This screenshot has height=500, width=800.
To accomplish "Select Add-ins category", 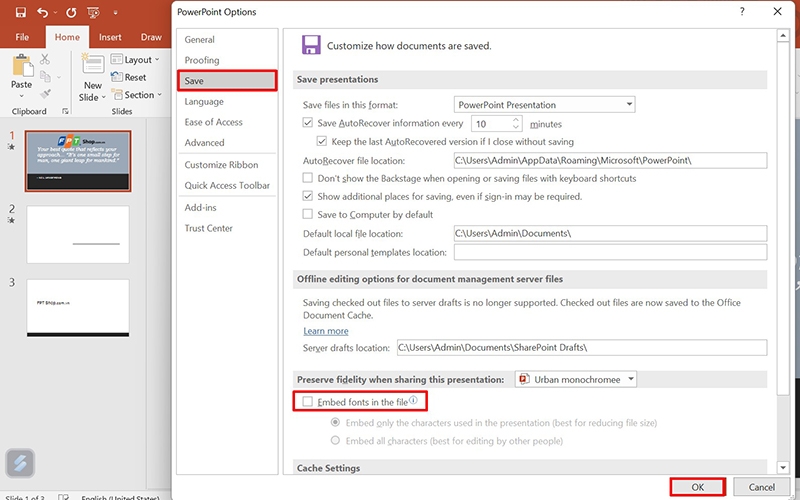I will pos(227,207).
